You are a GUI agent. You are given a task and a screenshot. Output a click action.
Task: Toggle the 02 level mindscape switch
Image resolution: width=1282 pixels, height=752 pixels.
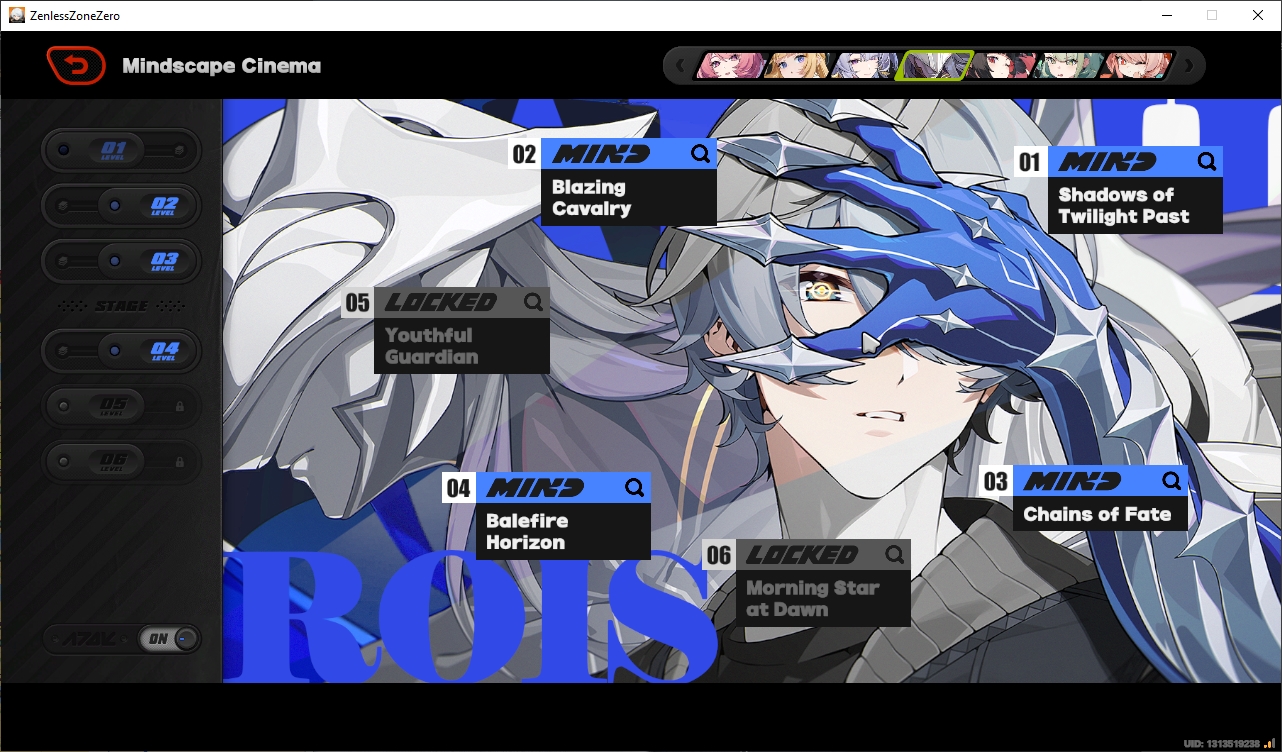[x=121, y=205]
